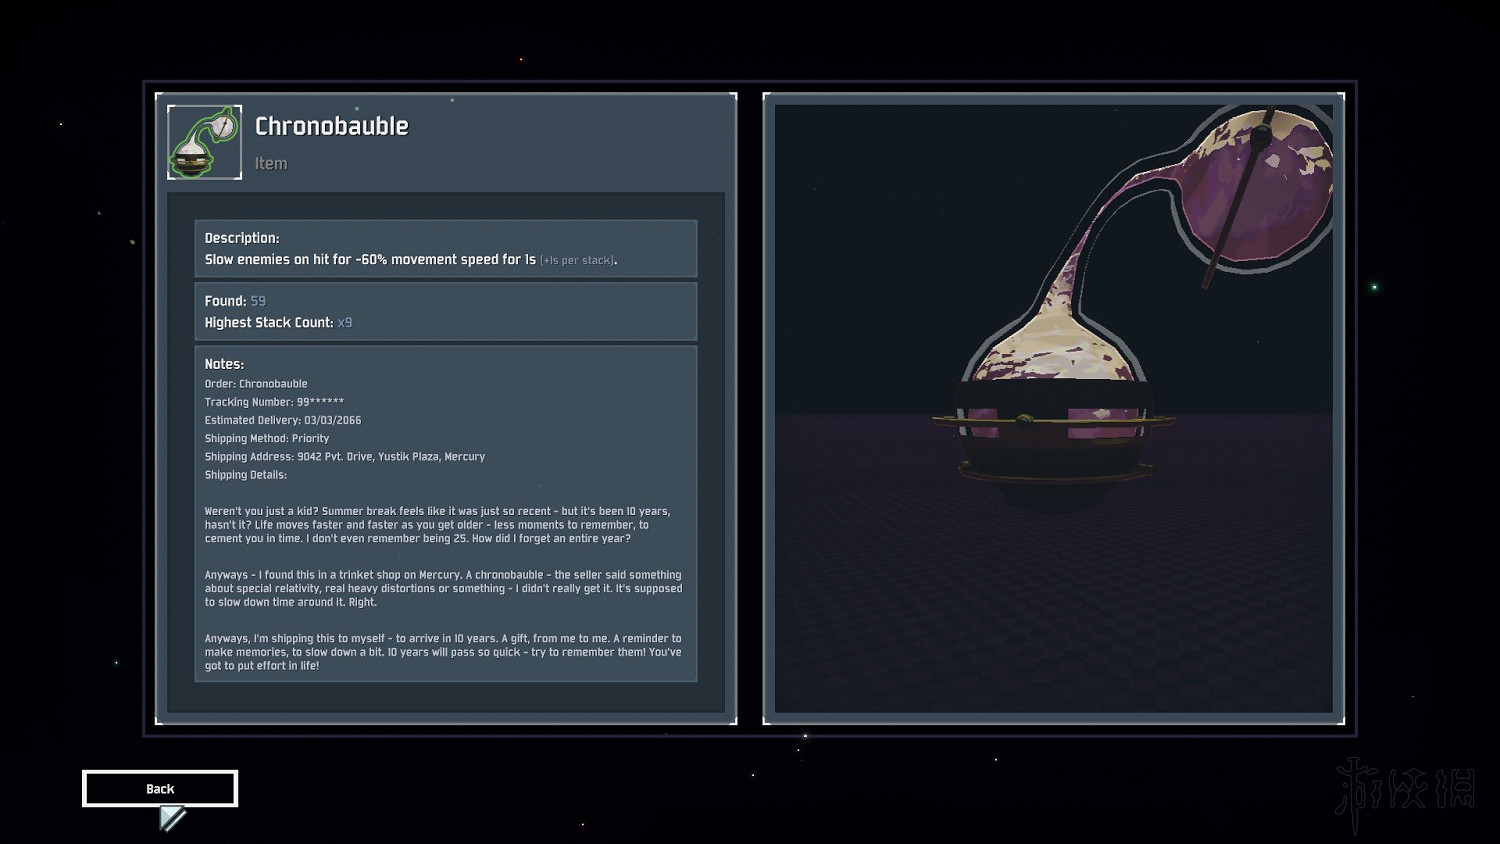Click the ringed base of the Chronobauble model
Viewport: 1500px width, 844px height.
coord(1053,445)
